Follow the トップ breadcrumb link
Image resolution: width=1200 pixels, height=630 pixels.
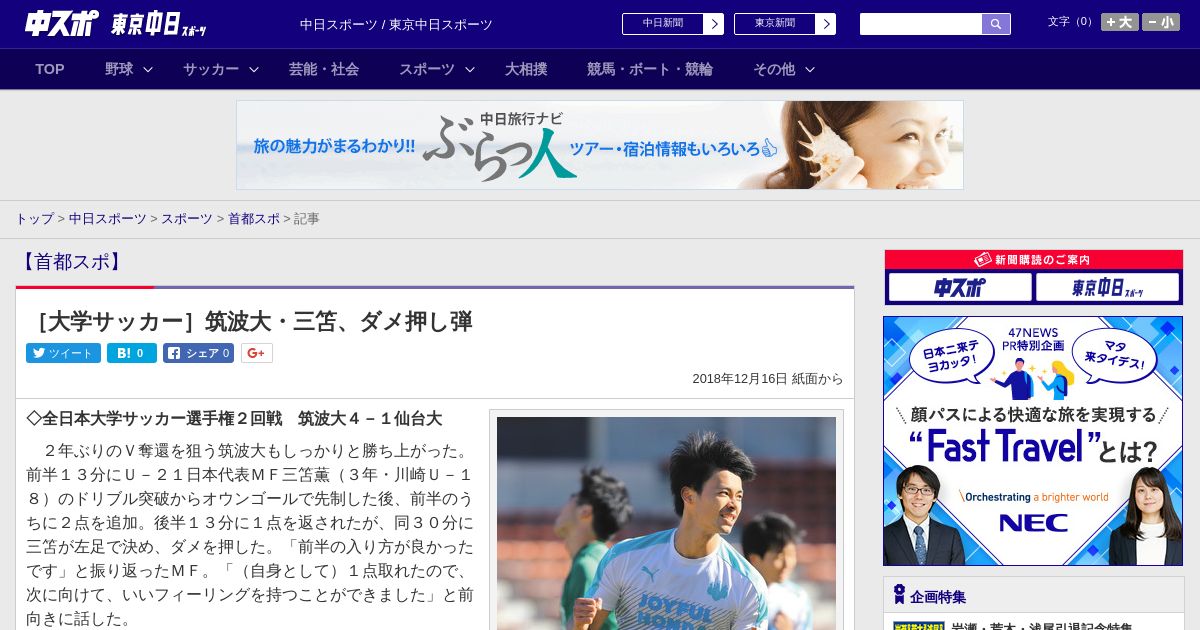click(34, 219)
